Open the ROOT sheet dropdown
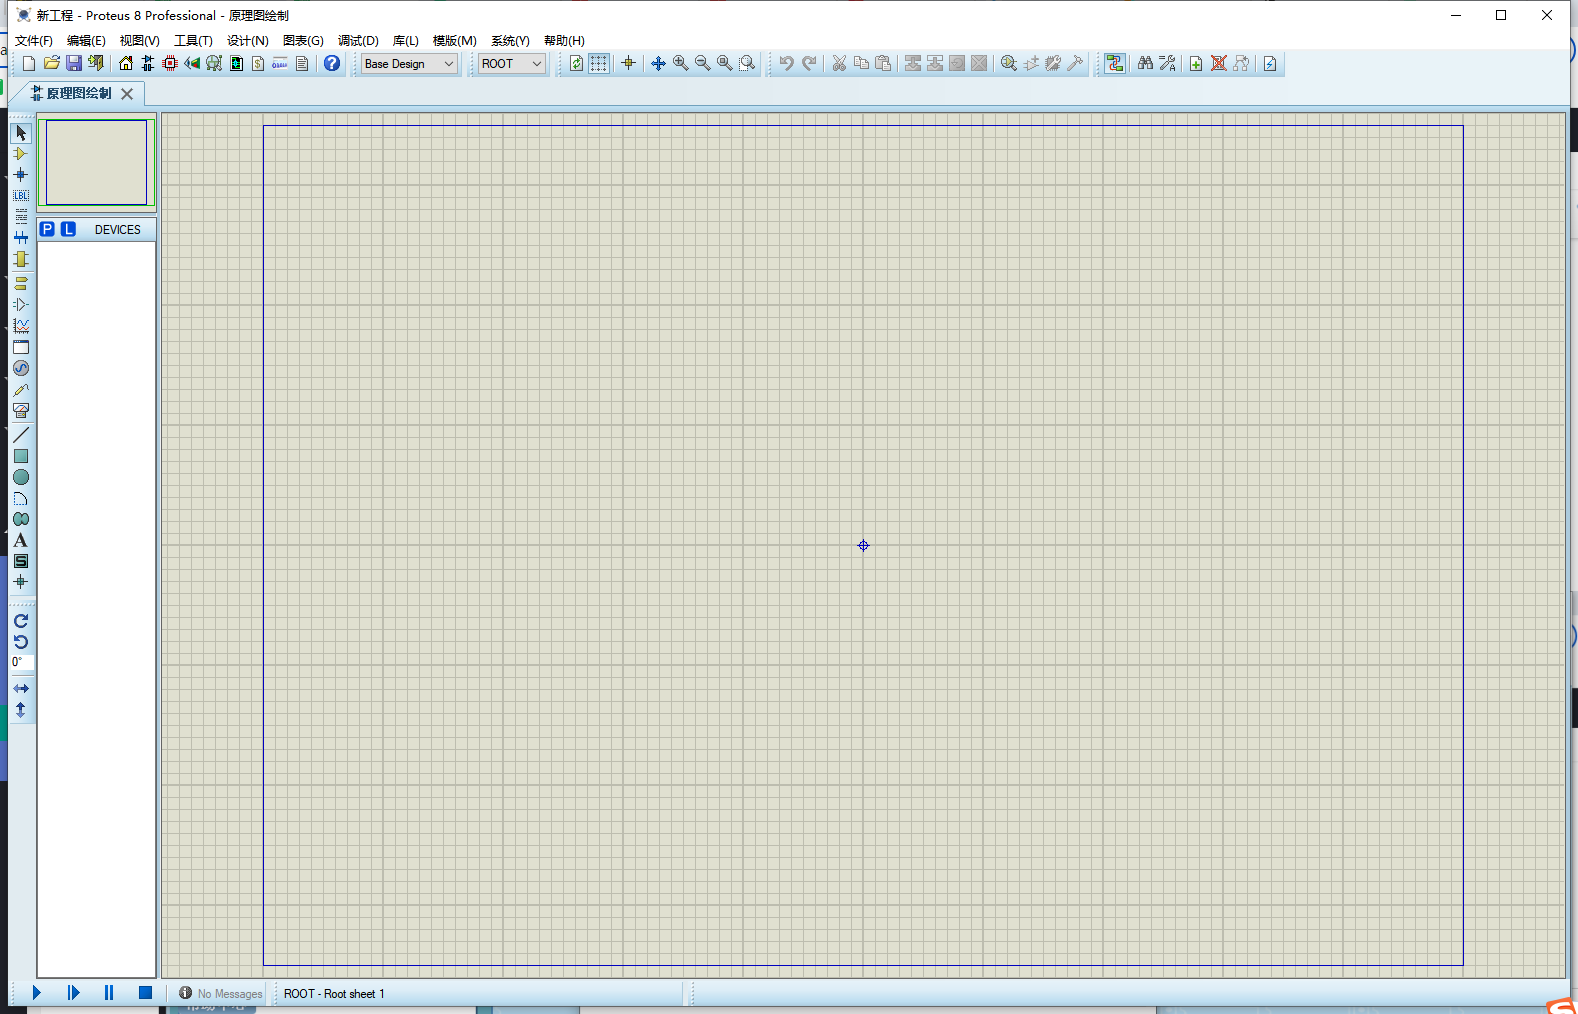The image size is (1578, 1014). coord(511,63)
